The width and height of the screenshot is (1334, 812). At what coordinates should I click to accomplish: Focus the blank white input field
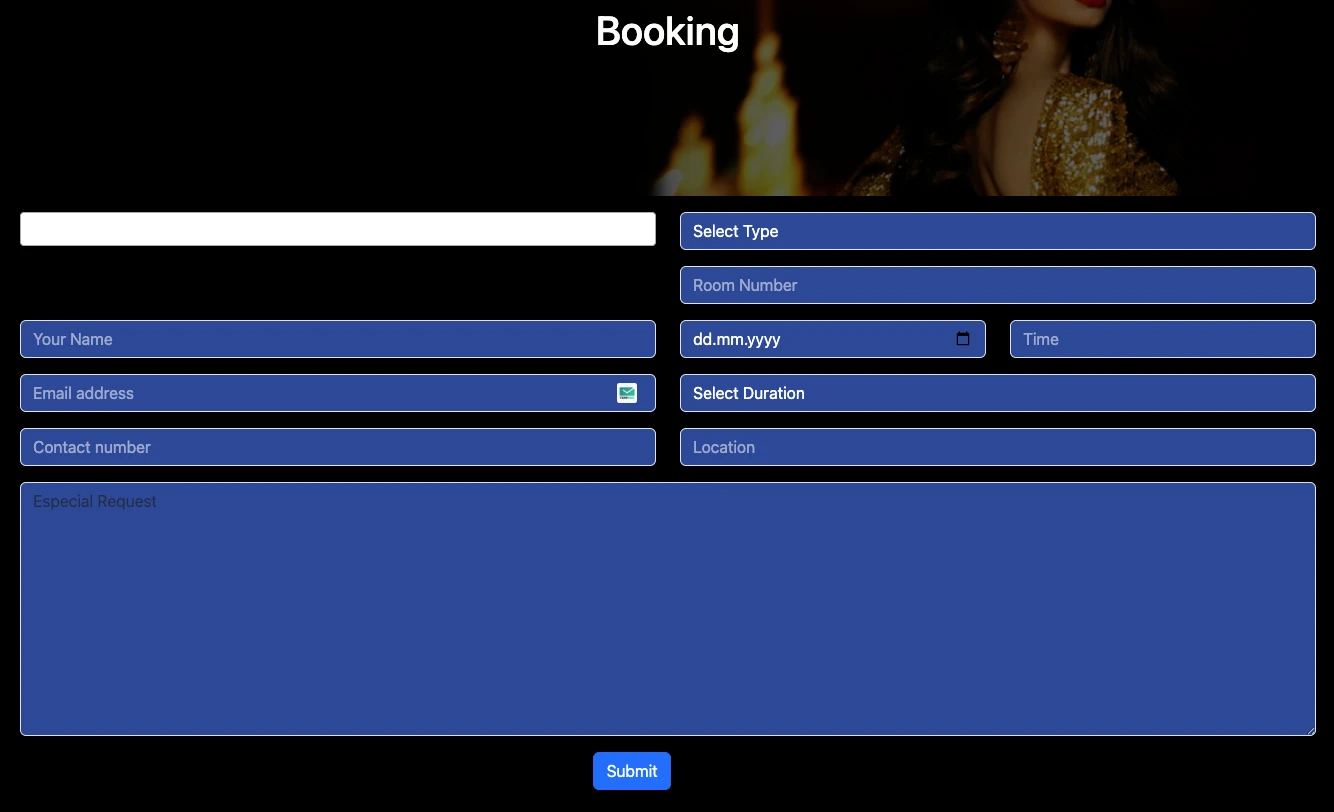[338, 229]
